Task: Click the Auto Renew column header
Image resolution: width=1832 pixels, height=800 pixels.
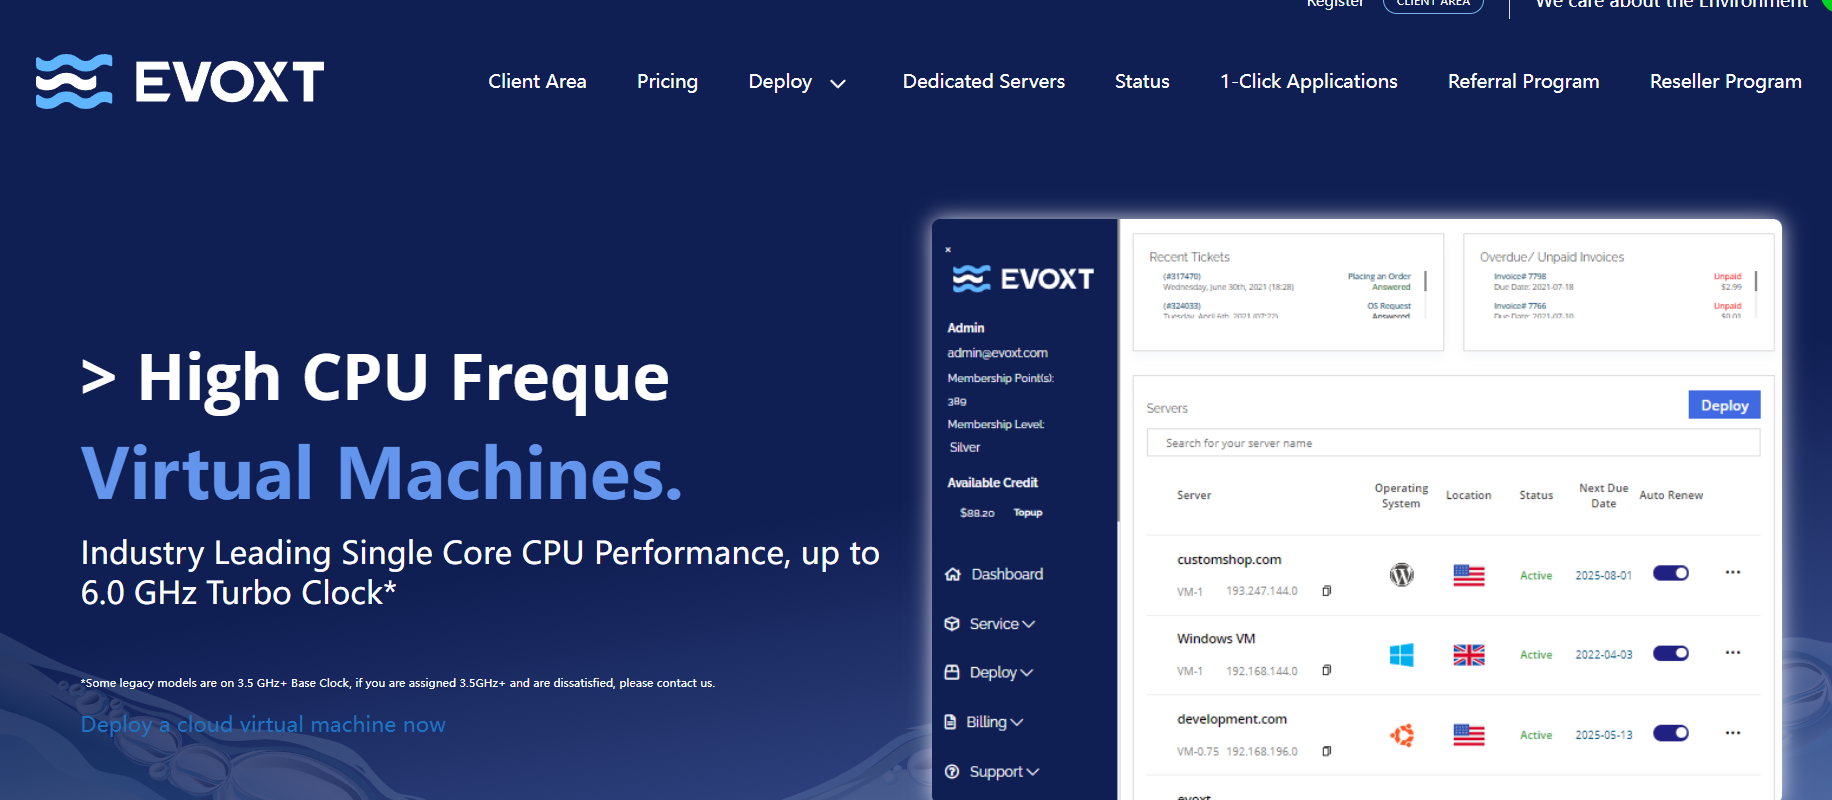Action: (1671, 495)
